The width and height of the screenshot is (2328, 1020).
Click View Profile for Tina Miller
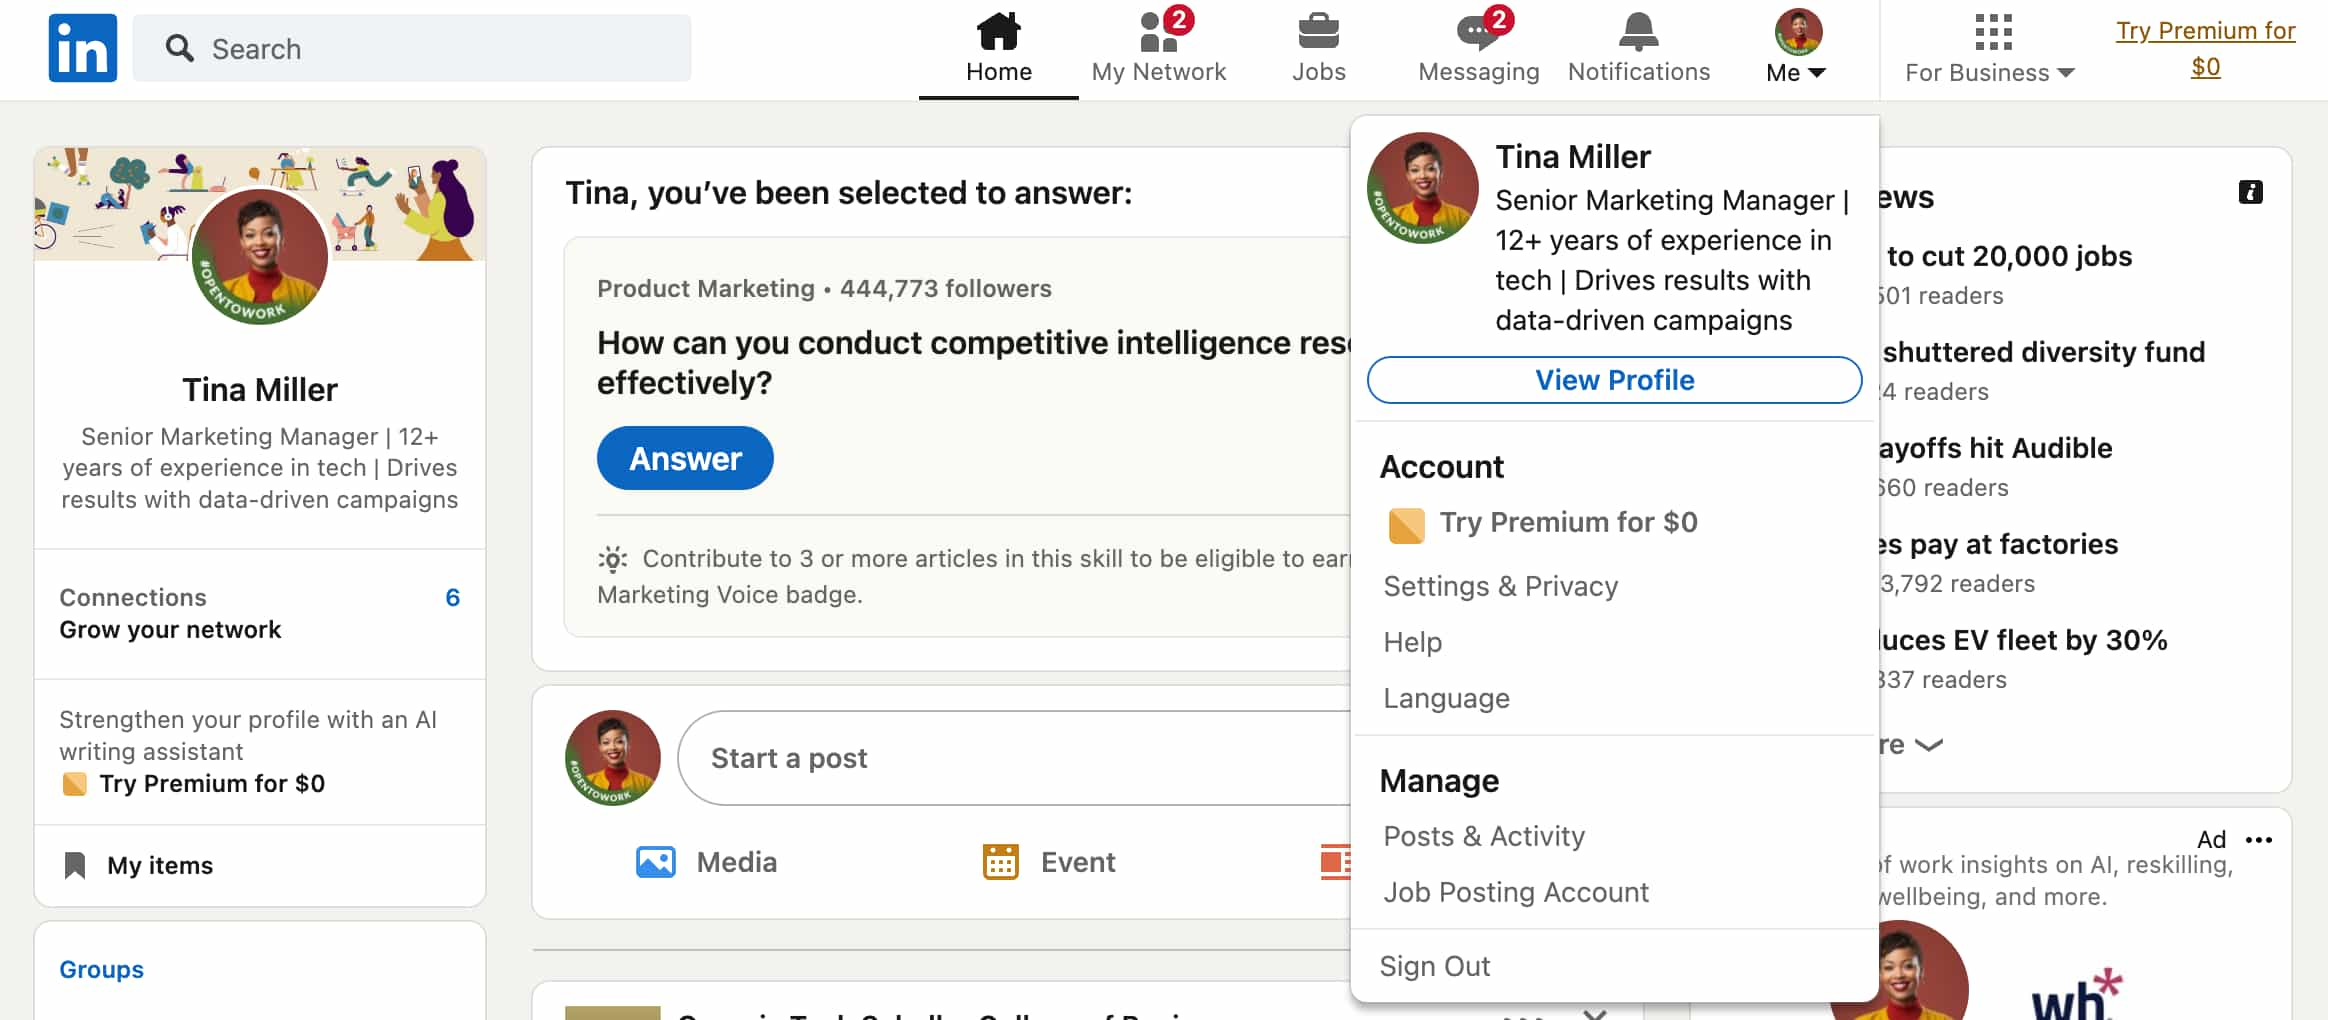click(x=1614, y=380)
